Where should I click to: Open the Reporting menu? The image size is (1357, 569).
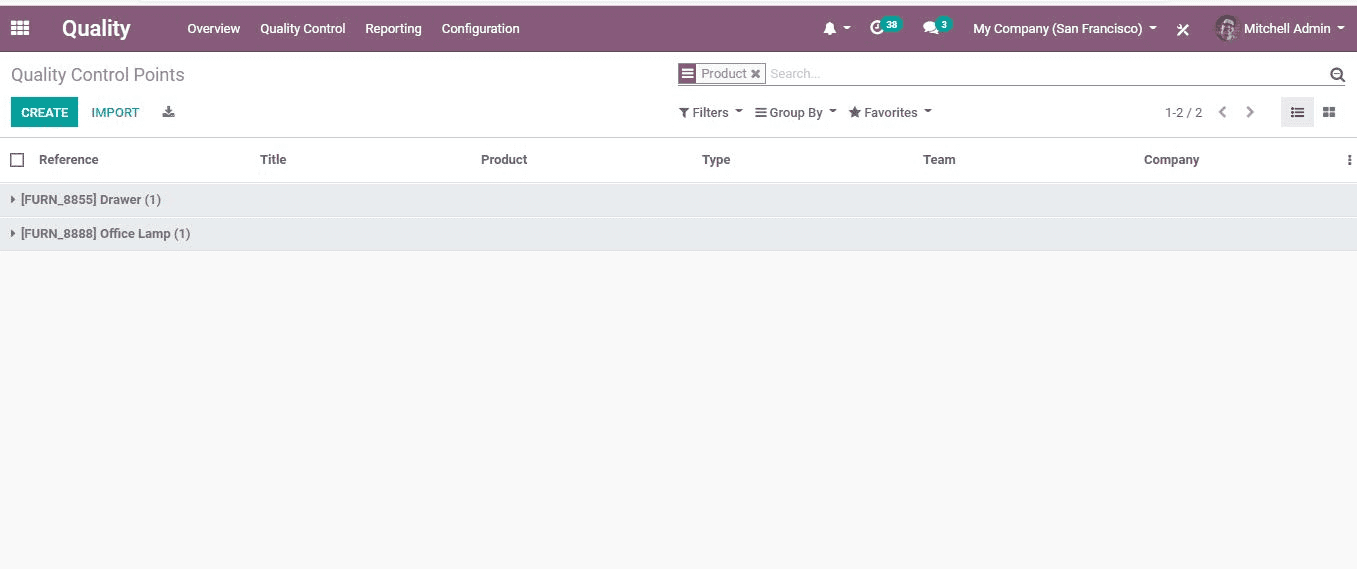click(x=393, y=29)
